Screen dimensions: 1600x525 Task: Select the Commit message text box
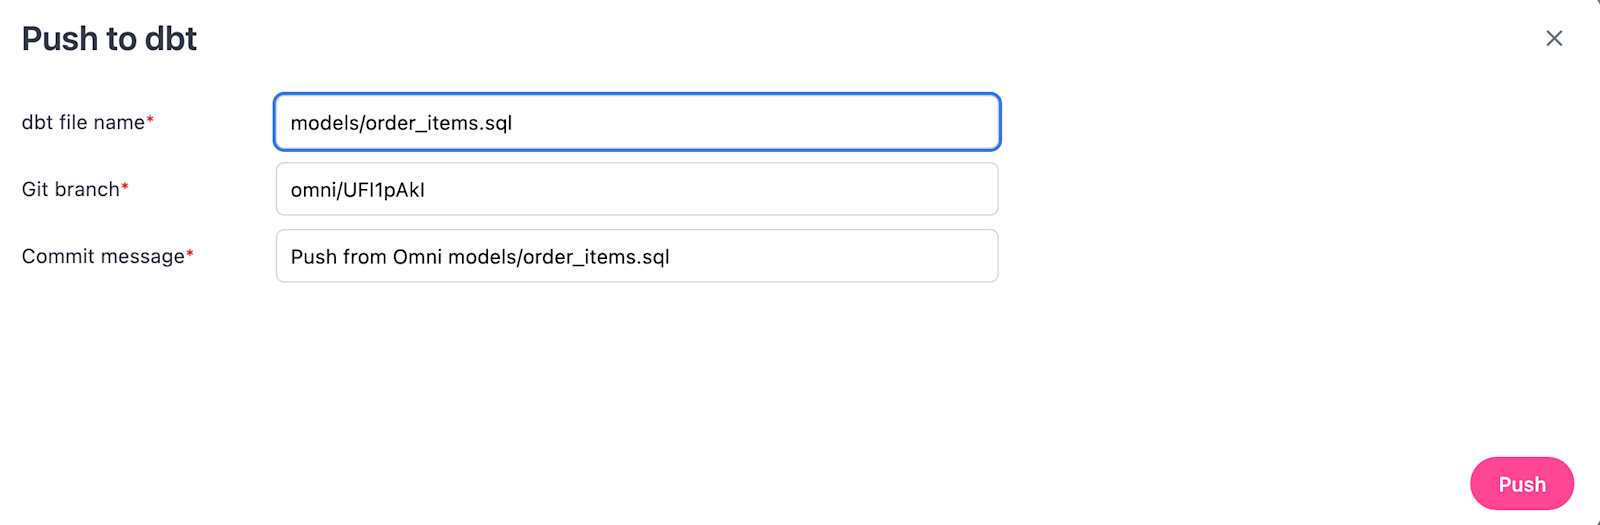[x=637, y=256]
